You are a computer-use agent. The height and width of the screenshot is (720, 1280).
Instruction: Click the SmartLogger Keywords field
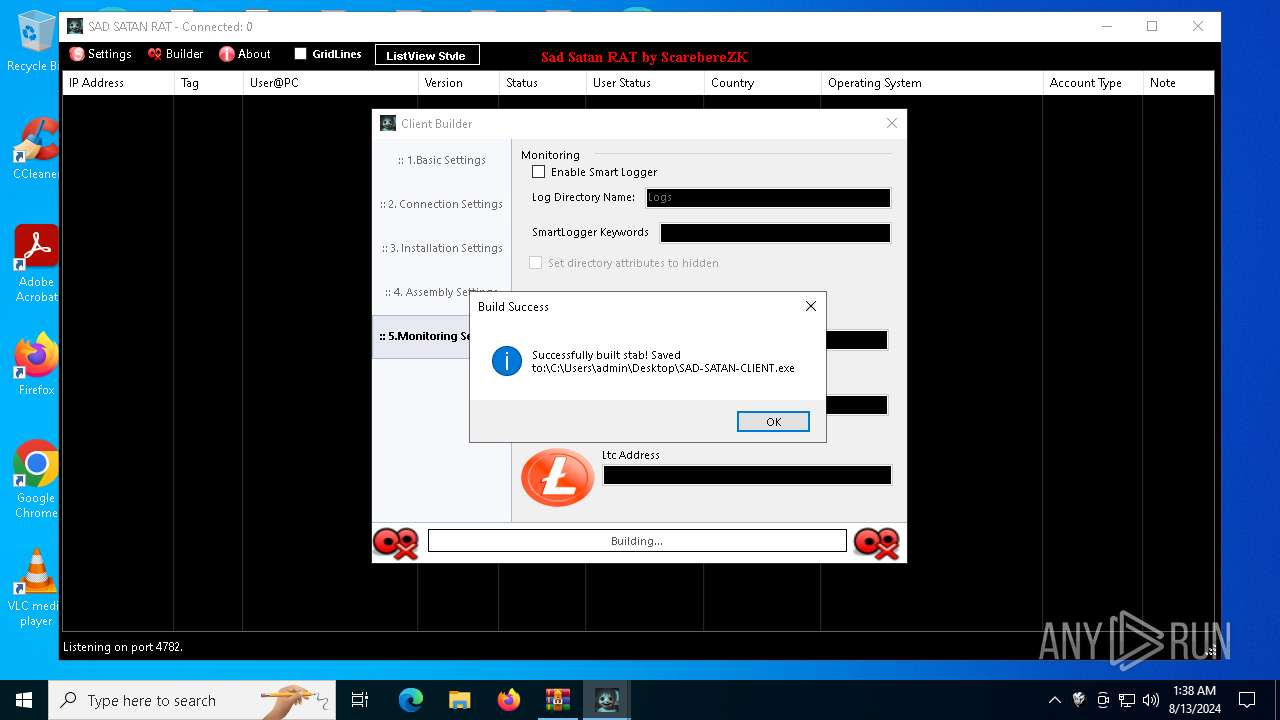[775, 233]
